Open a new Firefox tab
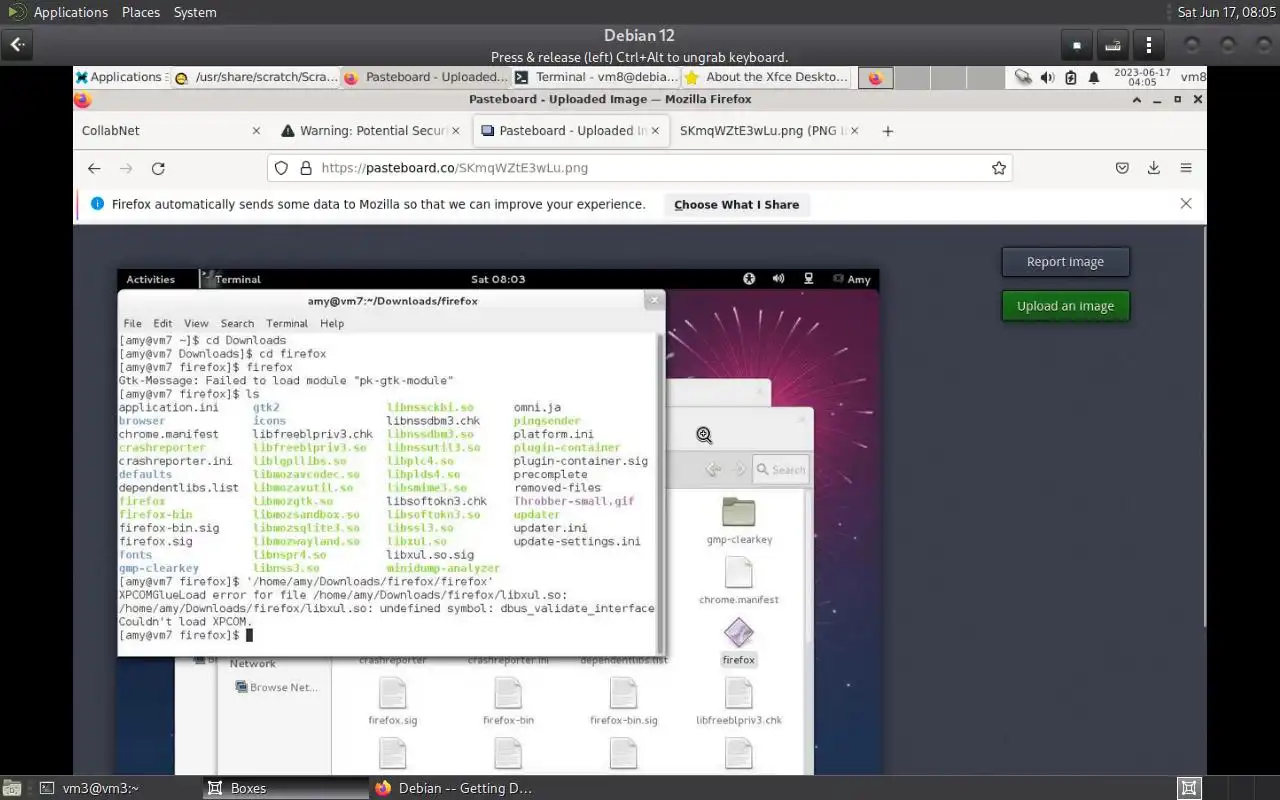The width and height of the screenshot is (1280, 800). pos(887,131)
